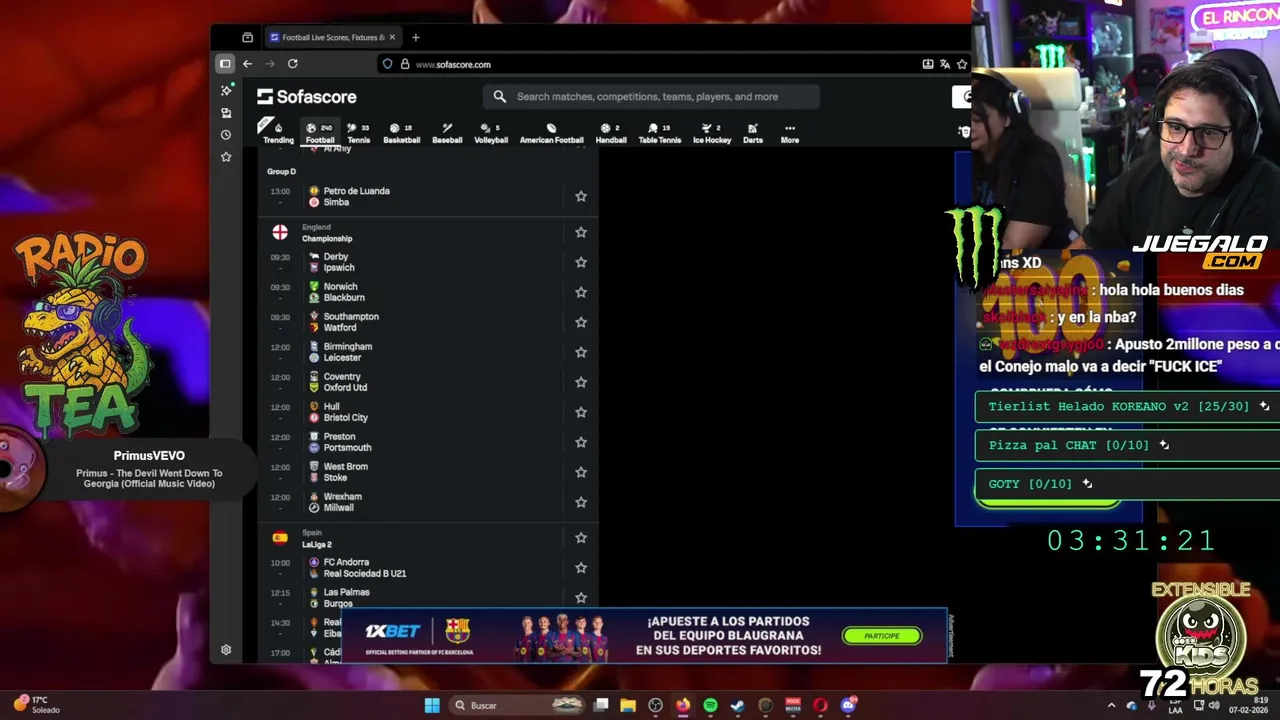
Task: Favorite the Birmingham vs Leicester match
Action: pyautogui.click(x=580, y=352)
